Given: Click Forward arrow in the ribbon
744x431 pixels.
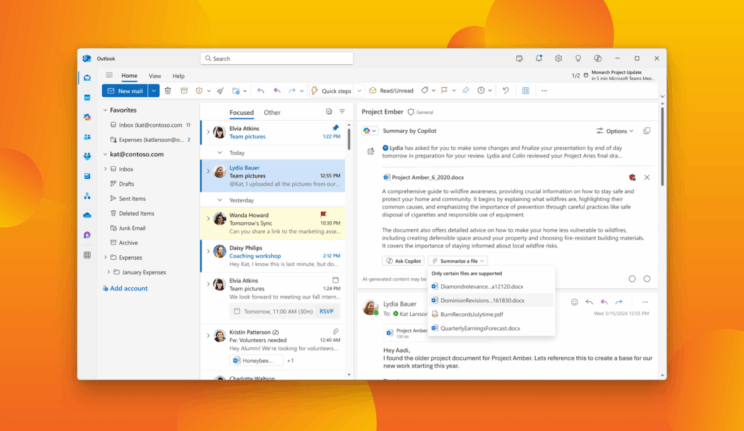Looking at the screenshot, I should coord(292,91).
